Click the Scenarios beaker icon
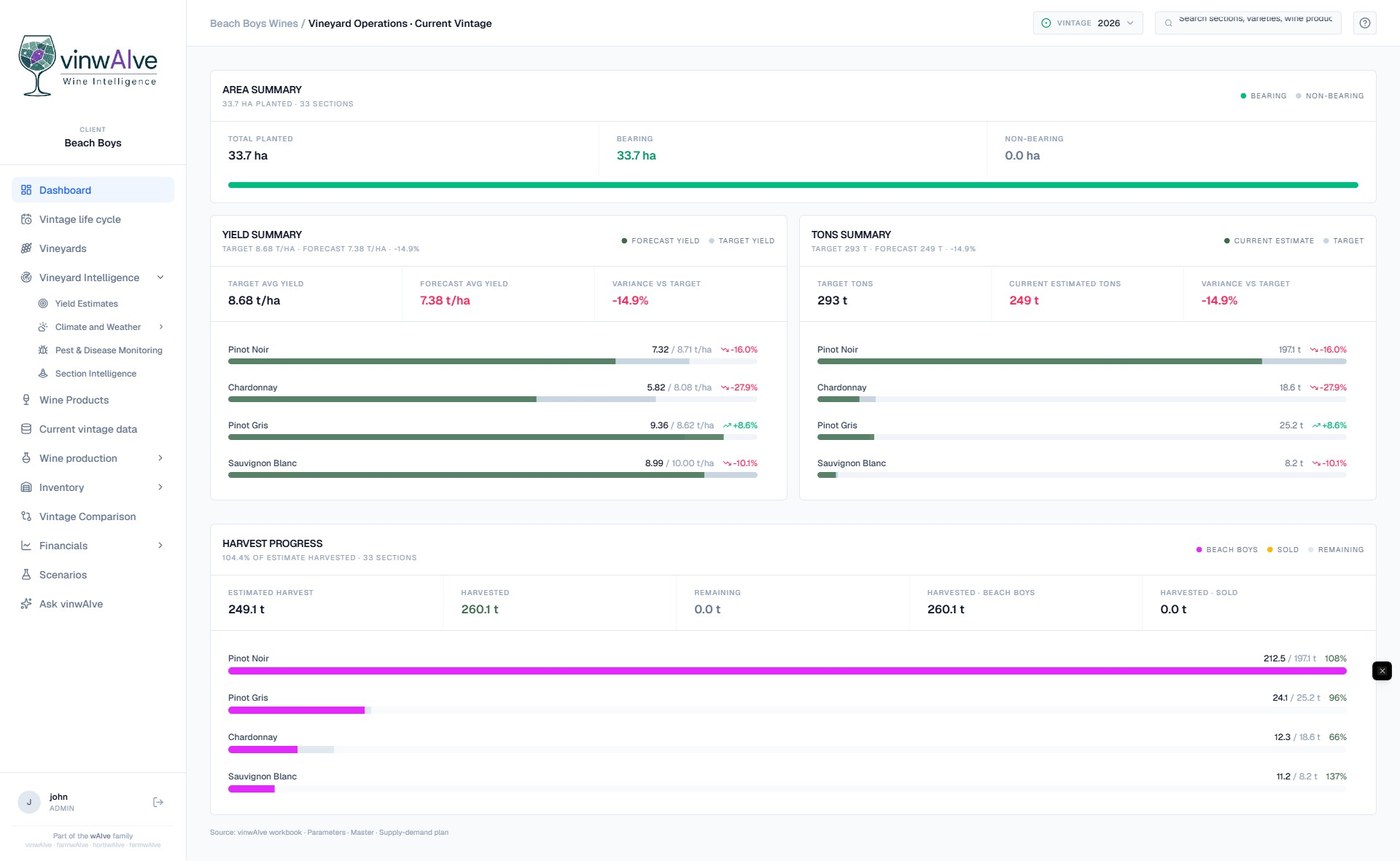The width and height of the screenshot is (1400, 861). [27, 575]
